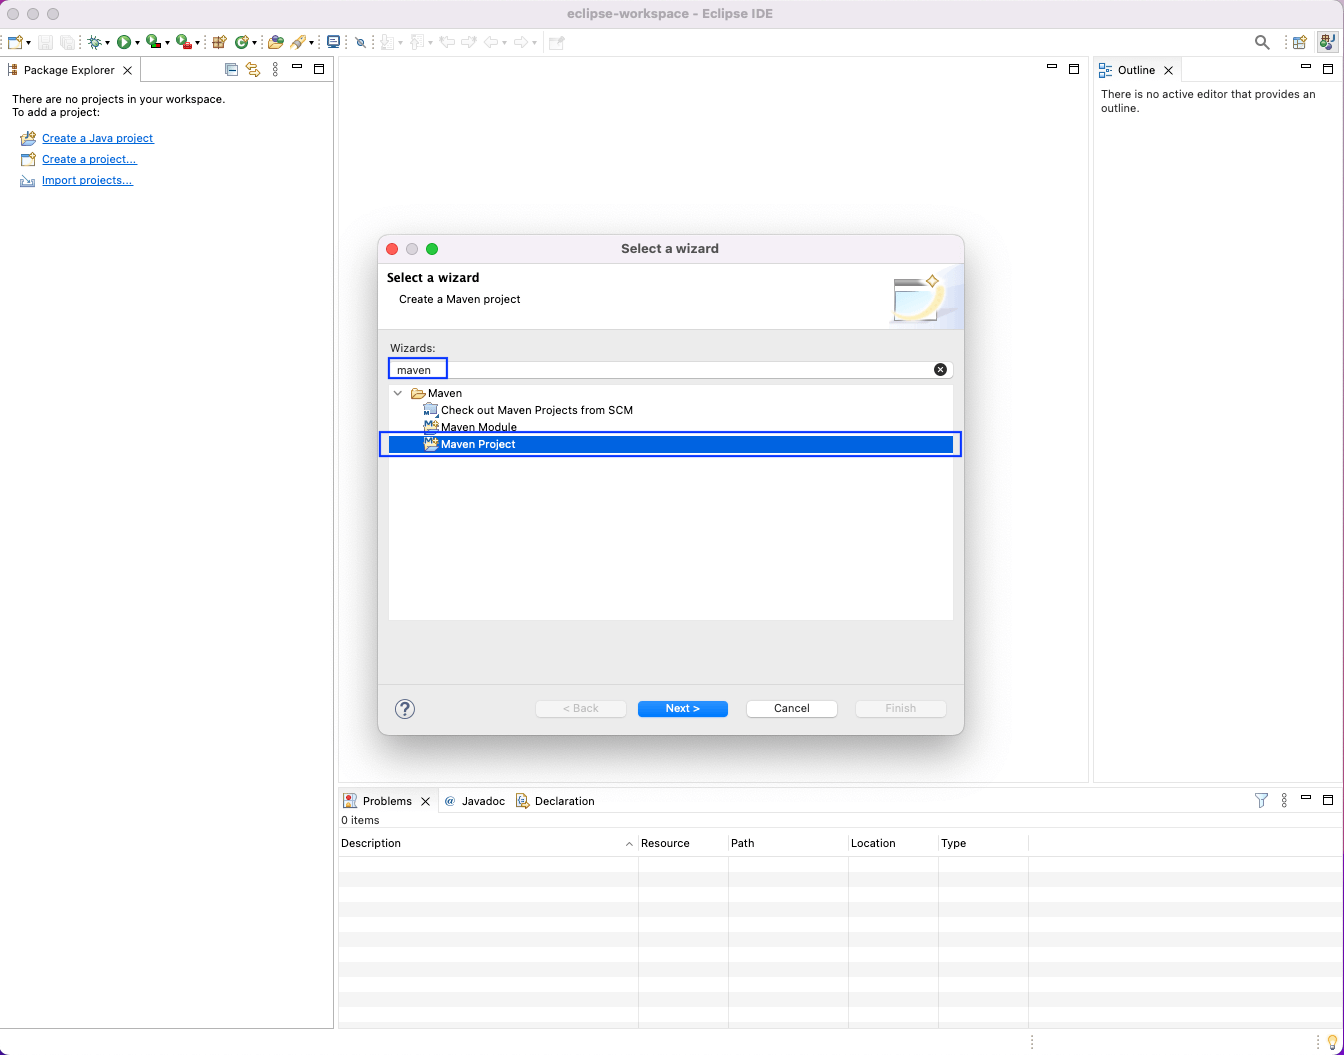Collapse the Maven category in the wizard list
The image size is (1344, 1055).
(398, 393)
